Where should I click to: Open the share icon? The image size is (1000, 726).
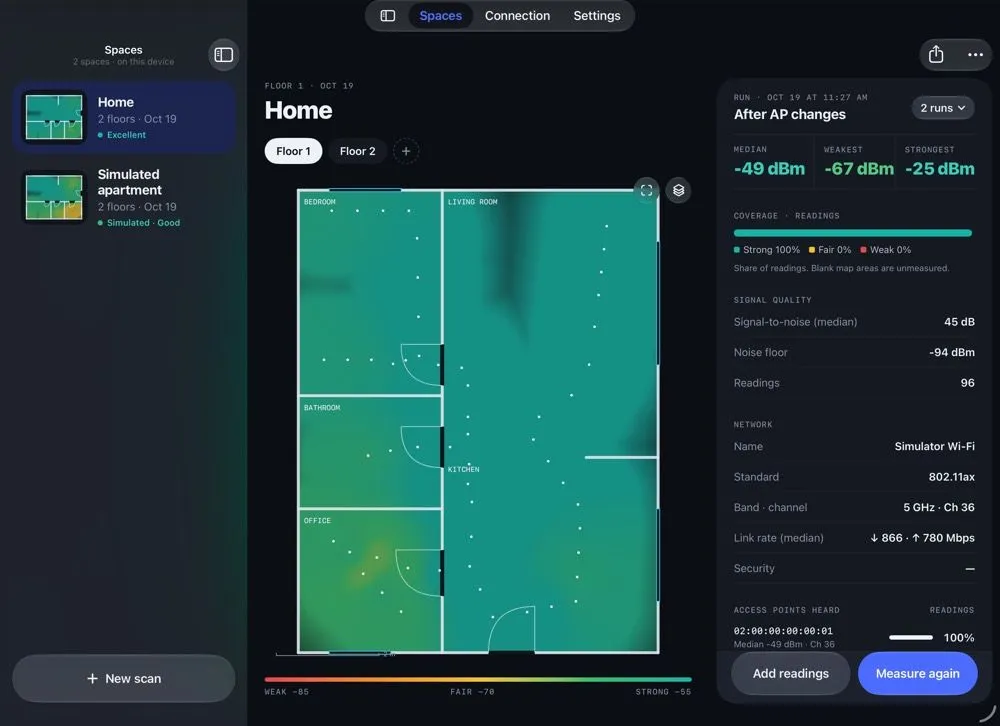pyautogui.click(x=936, y=54)
